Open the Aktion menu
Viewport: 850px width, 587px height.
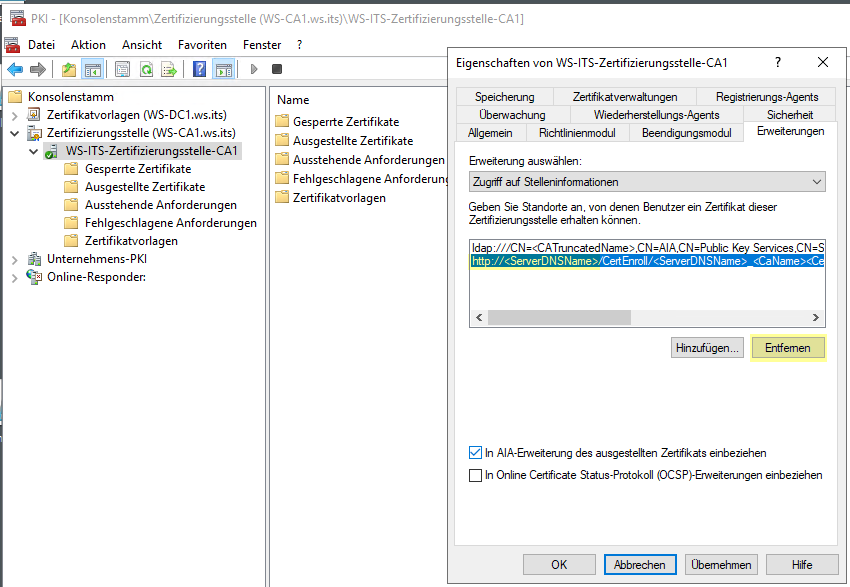click(x=88, y=45)
